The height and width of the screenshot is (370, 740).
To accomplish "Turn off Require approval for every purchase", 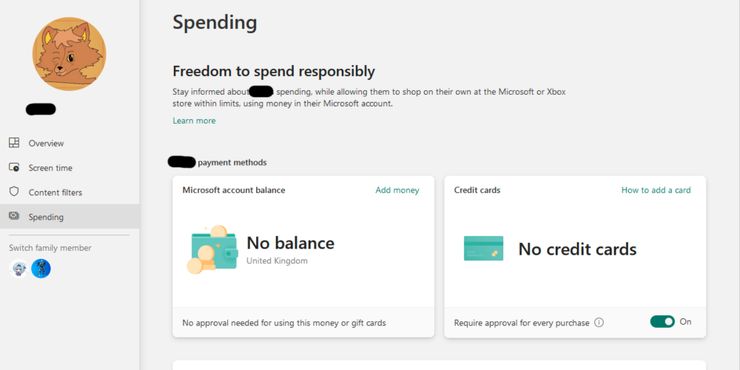I will point(662,321).
